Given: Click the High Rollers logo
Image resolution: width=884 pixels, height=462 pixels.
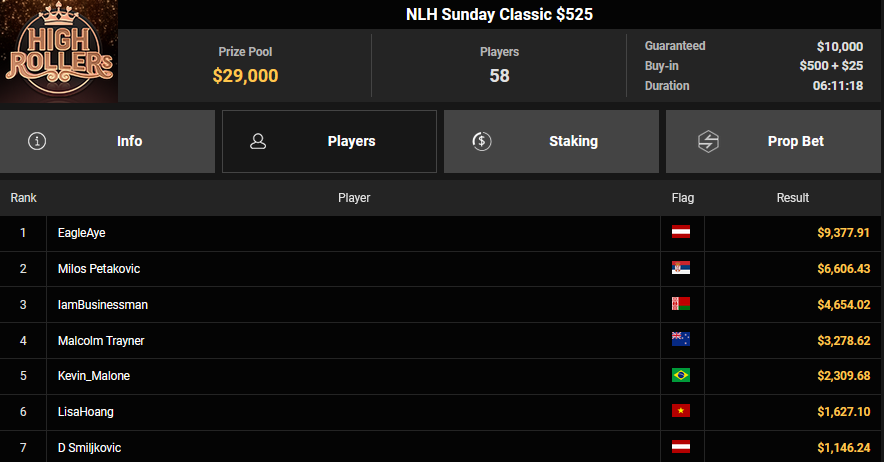Looking at the screenshot, I should [59, 52].
